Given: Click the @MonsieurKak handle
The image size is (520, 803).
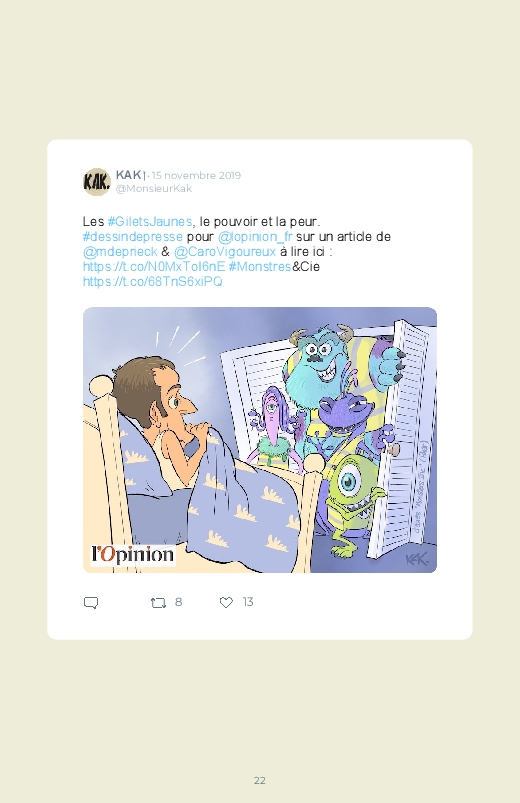Looking at the screenshot, I should pyautogui.click(x=154, y=188).
